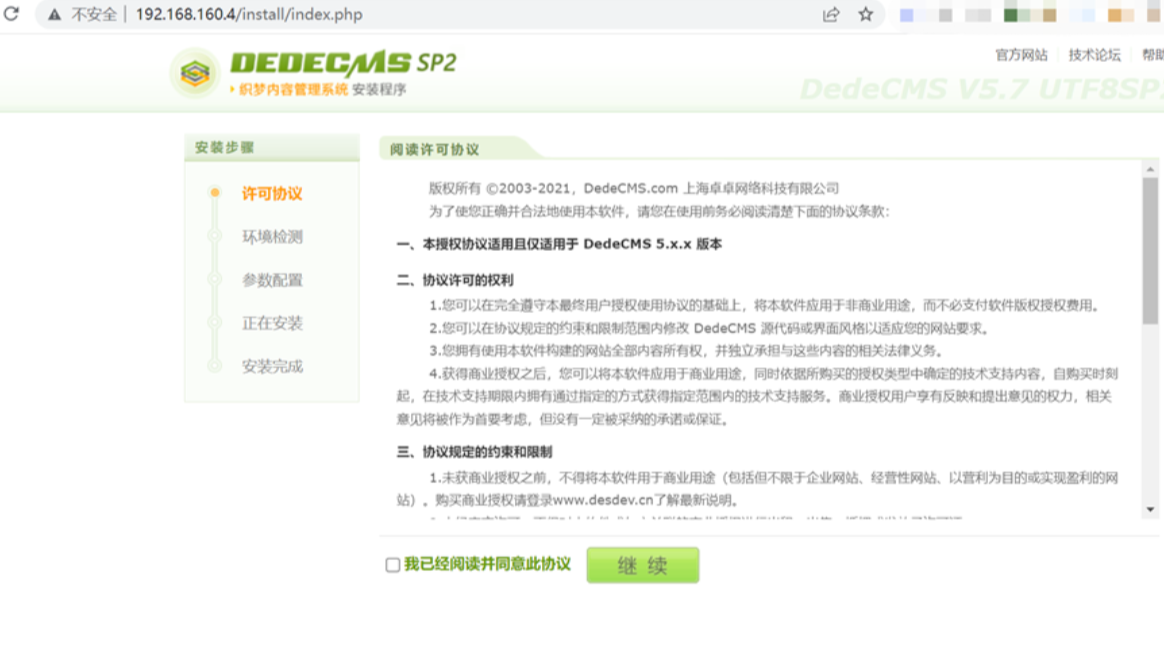The image size is (1164, 653).
Task: Open 官方网站 link in header
Action: (1021, 55)
